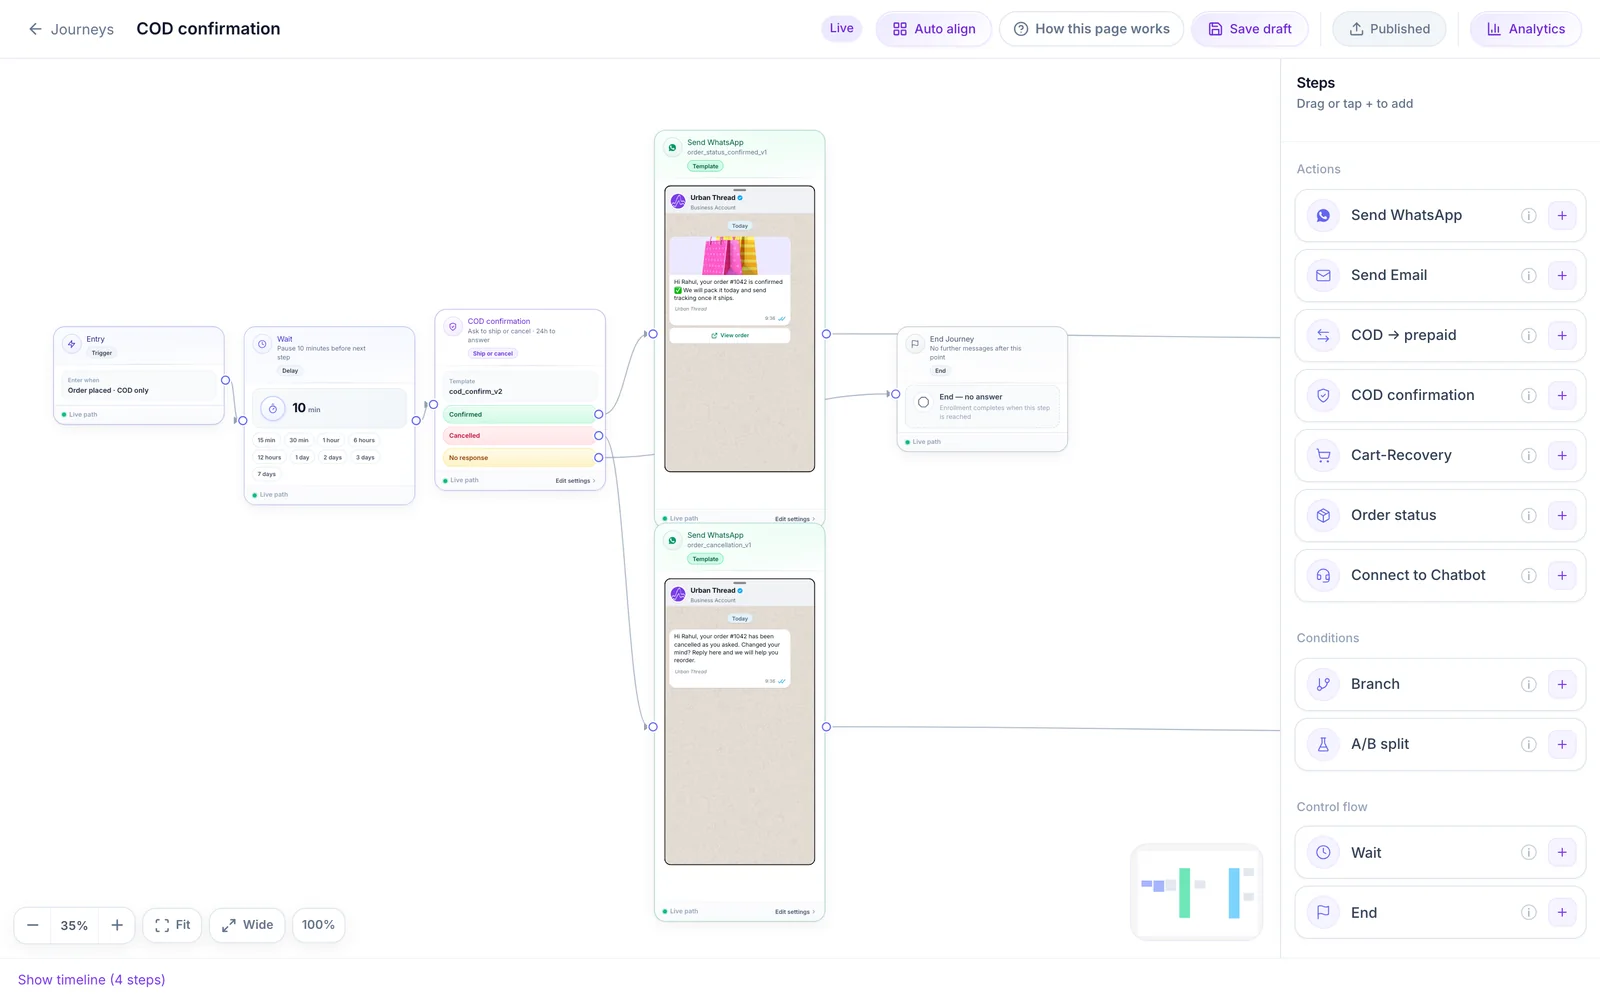Image resolution: width=1600 pixels, height=1000 pixels.
Task: Show info for Send Email action
Action: 1528,275
